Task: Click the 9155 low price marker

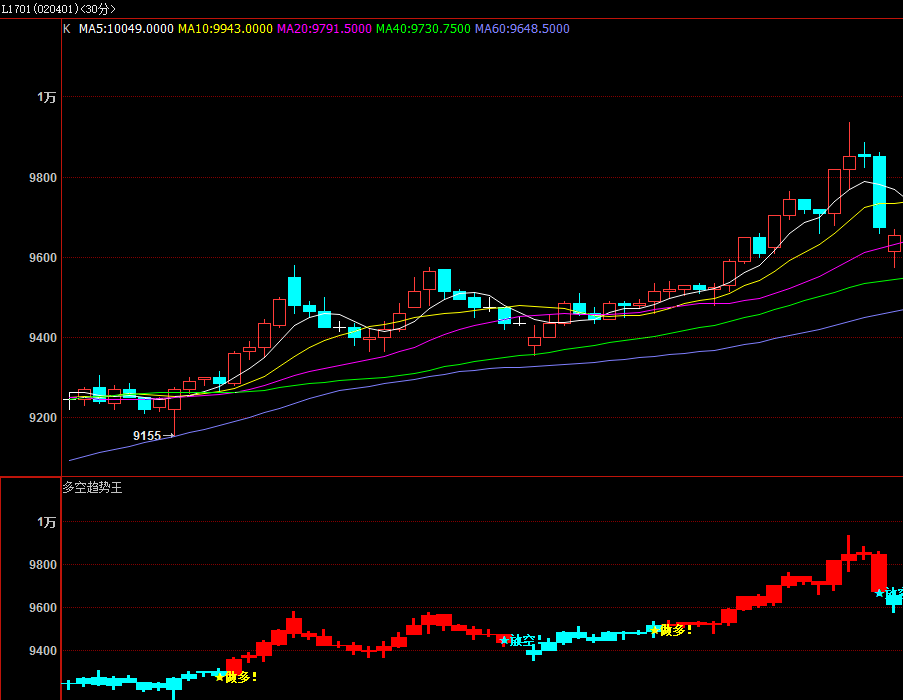Action: (x=153, y=436)
